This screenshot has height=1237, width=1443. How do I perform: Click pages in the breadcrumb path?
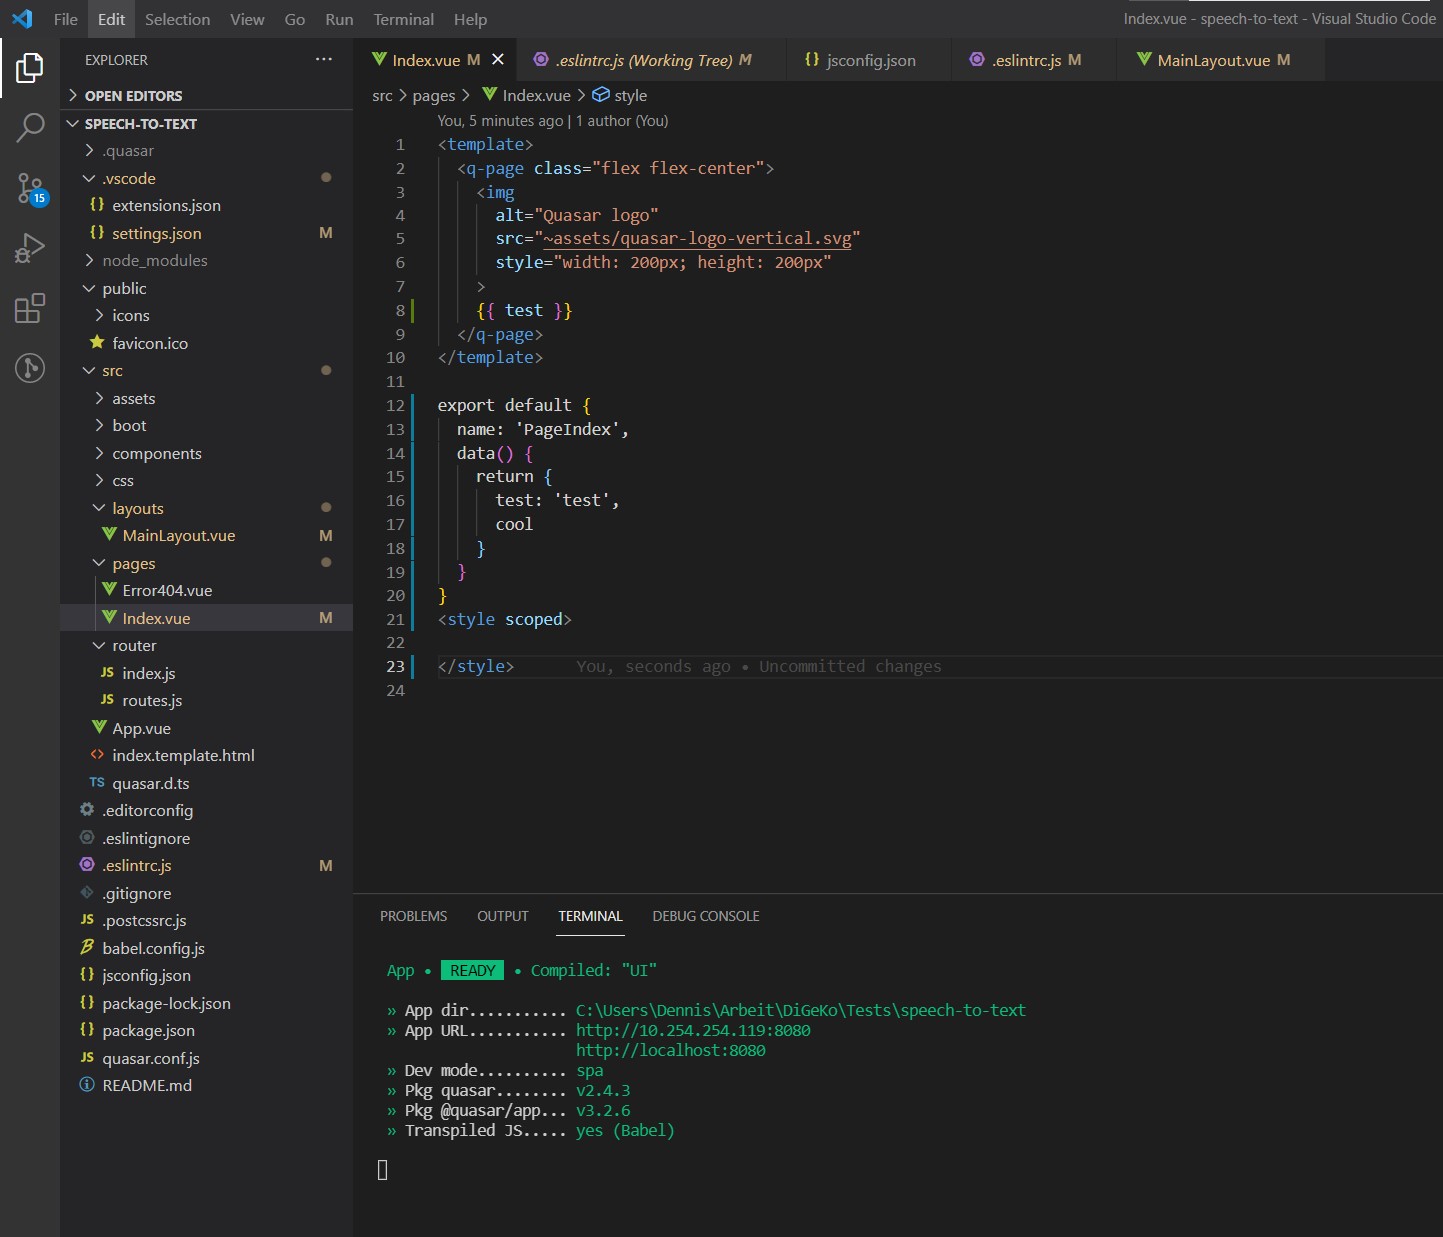[x=434, y=95]
